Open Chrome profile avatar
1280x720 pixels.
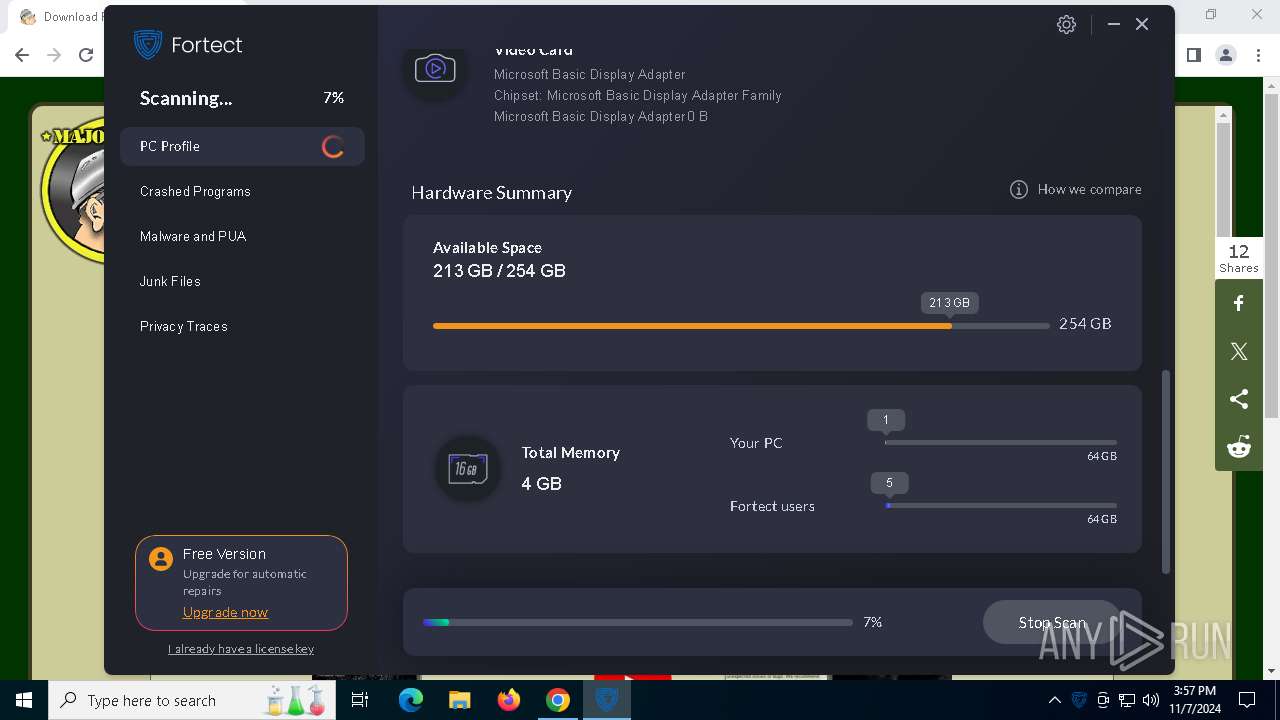[1226, 55]
